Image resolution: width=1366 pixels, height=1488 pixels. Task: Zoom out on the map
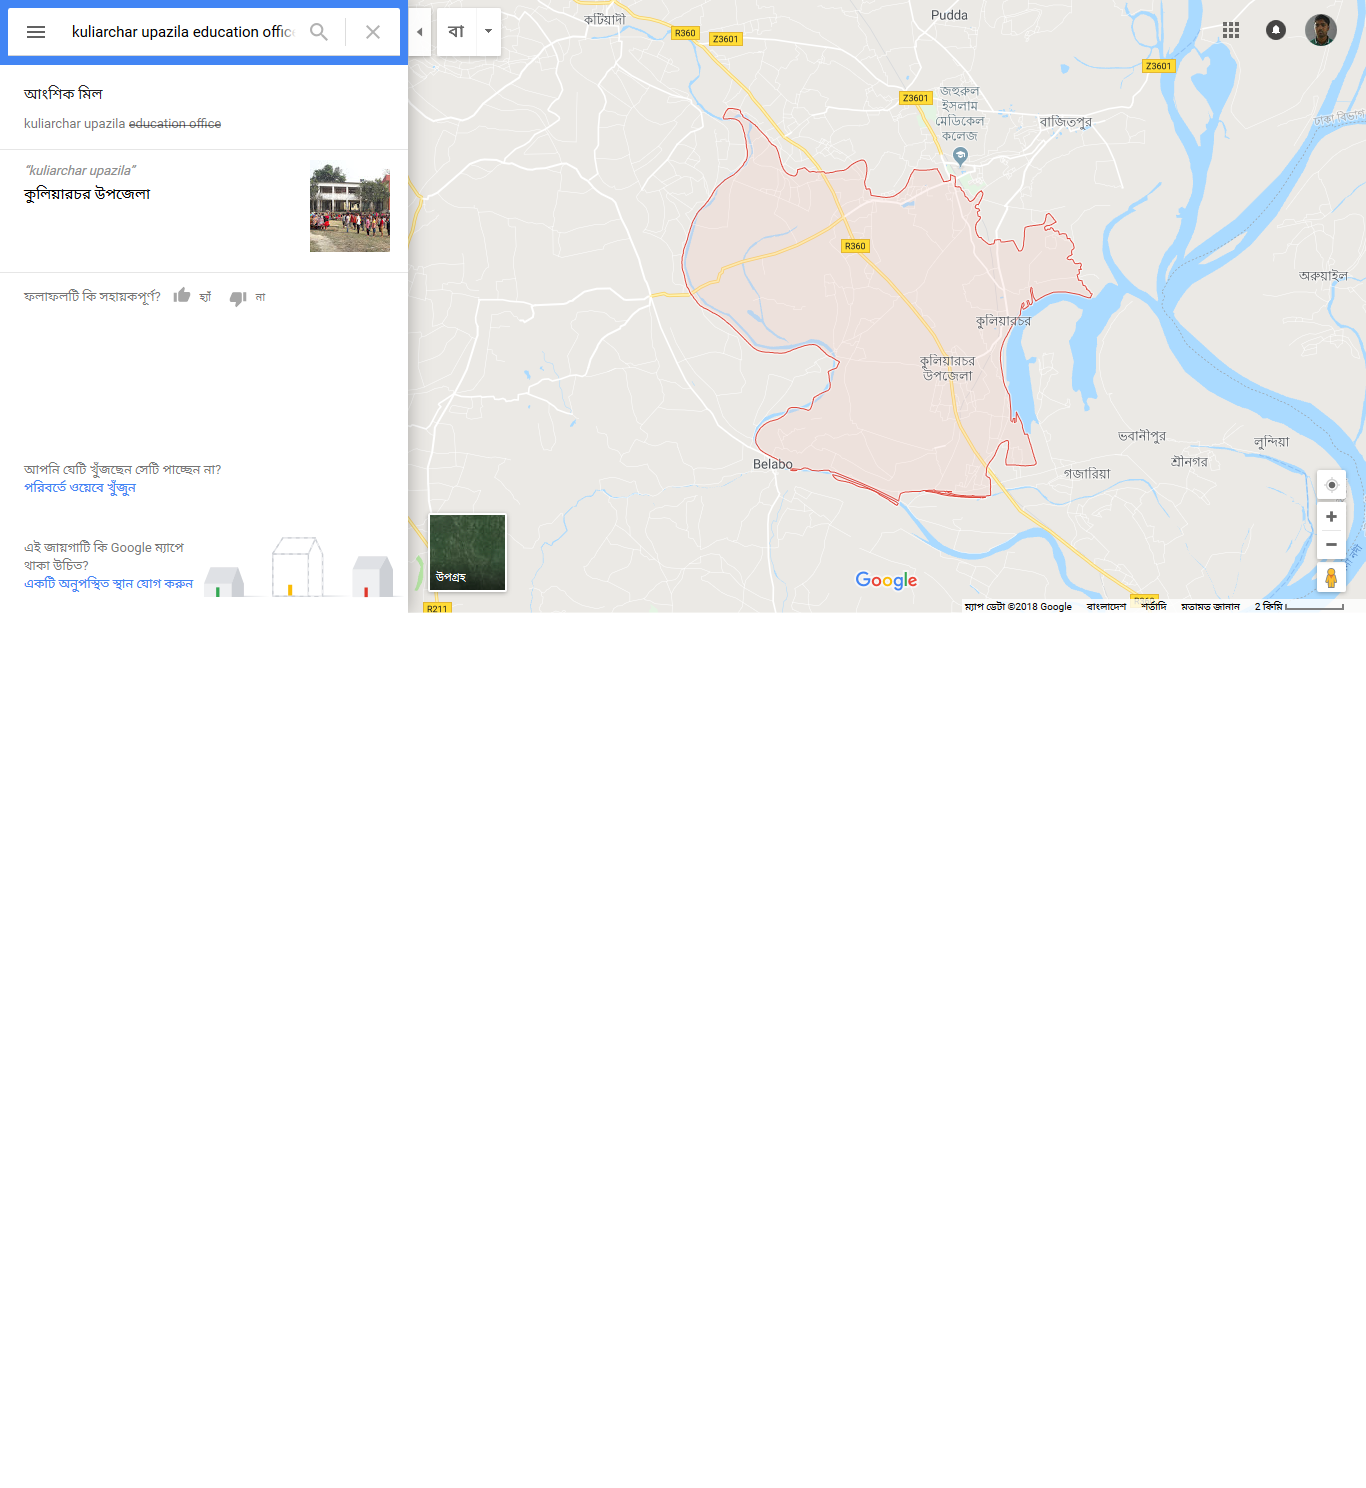(x=1331, y=545)
